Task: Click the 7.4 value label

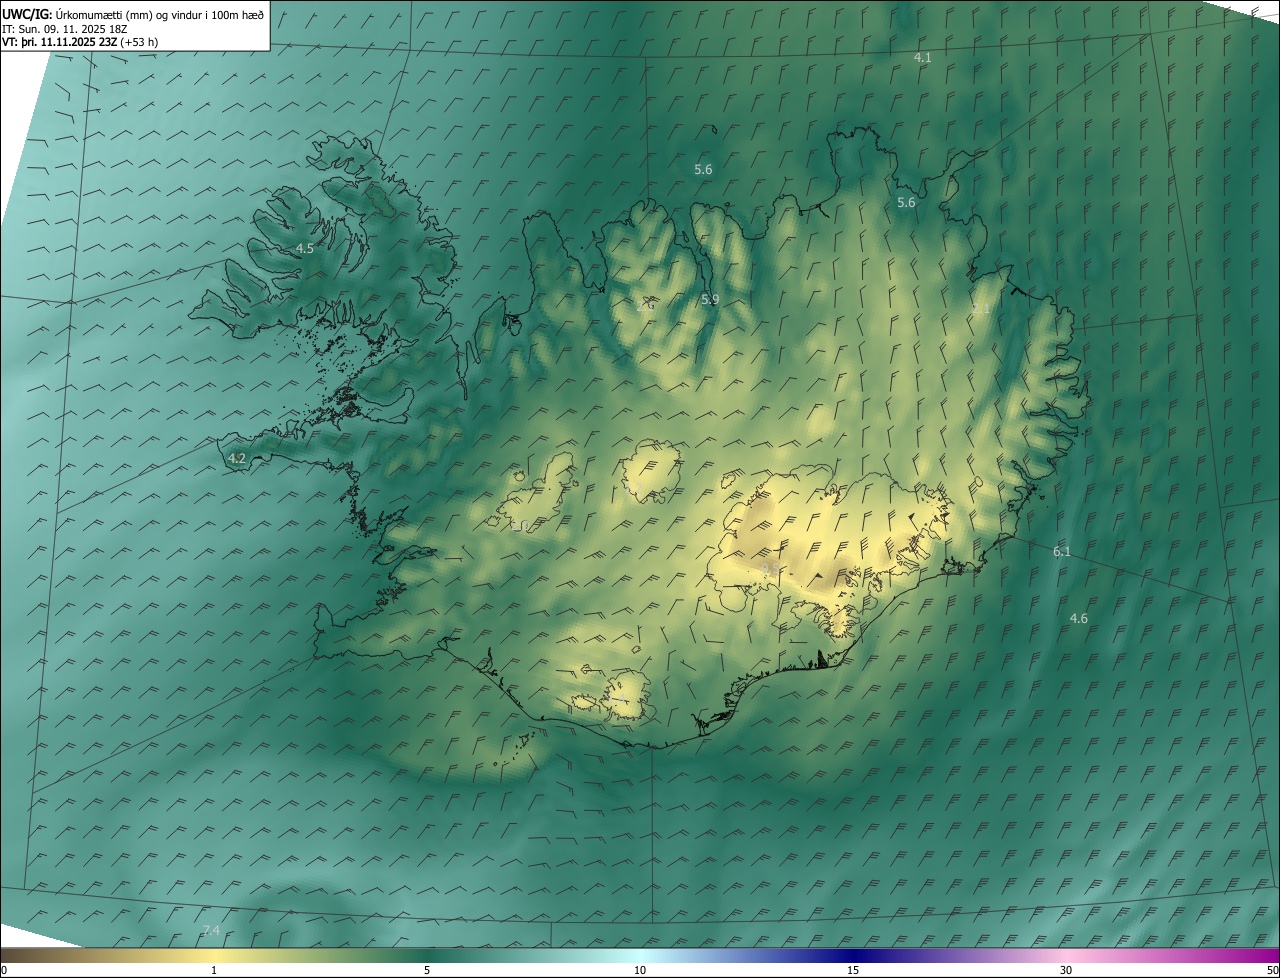Action: pos(211,931)
